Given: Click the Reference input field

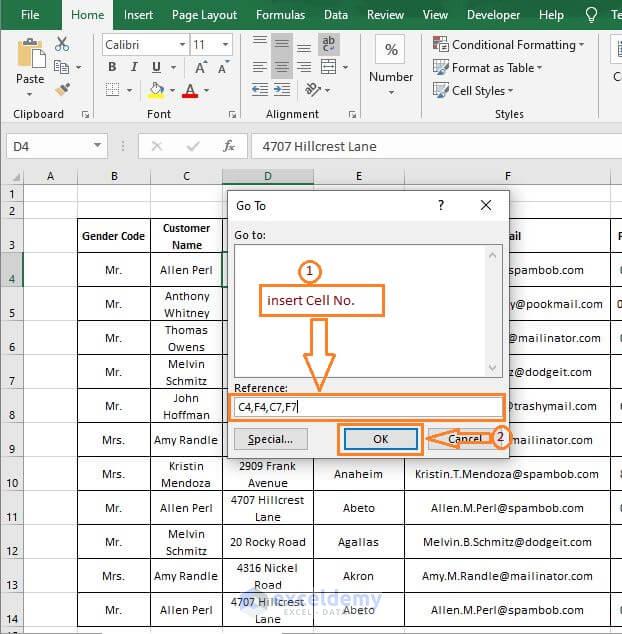Looking at the screenshot, I should tap(368, 407).
